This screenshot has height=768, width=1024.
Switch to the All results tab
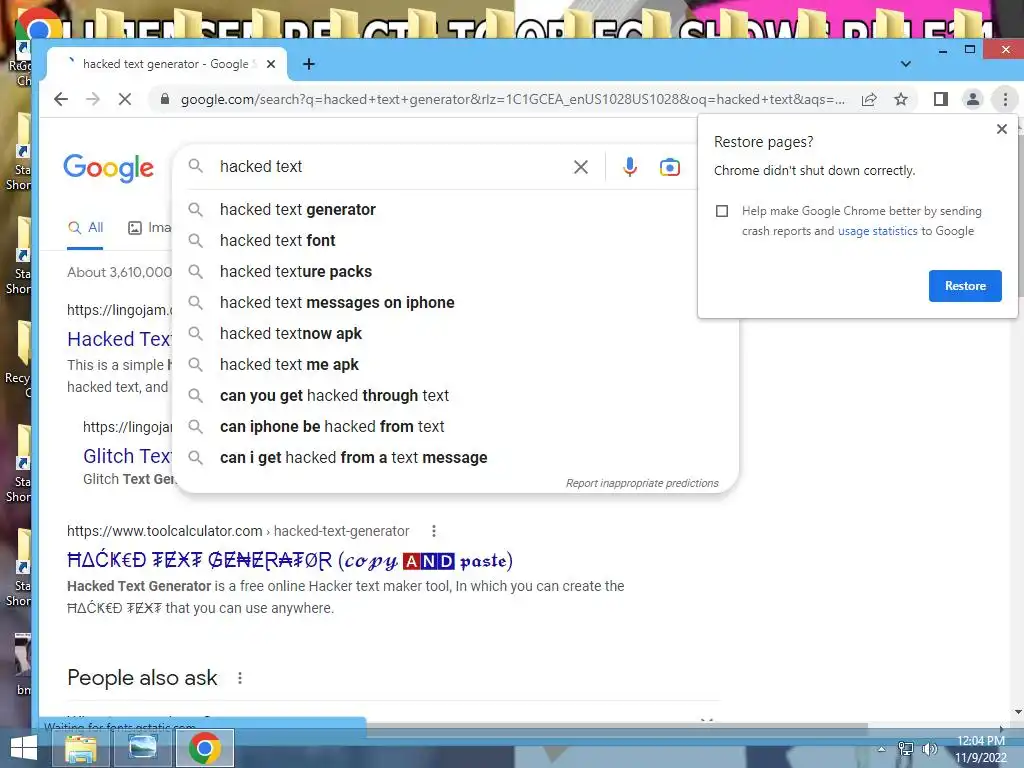[x=86, y=227]
